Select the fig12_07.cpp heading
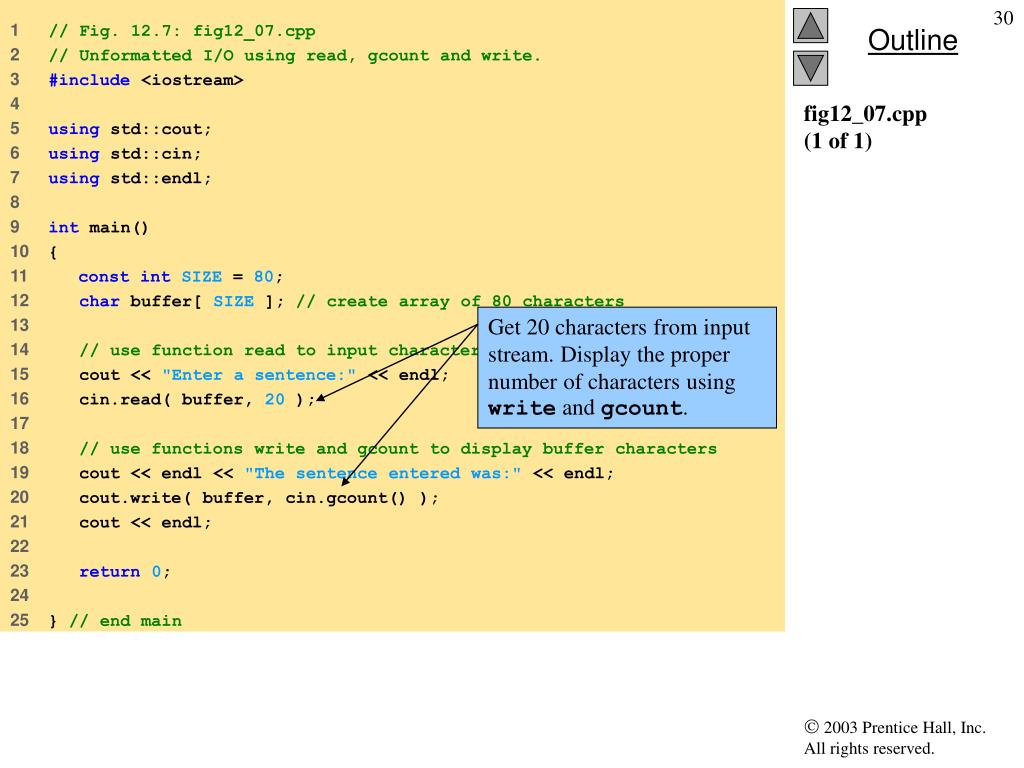Viewport: 1024px width, 768px height. 865,114
